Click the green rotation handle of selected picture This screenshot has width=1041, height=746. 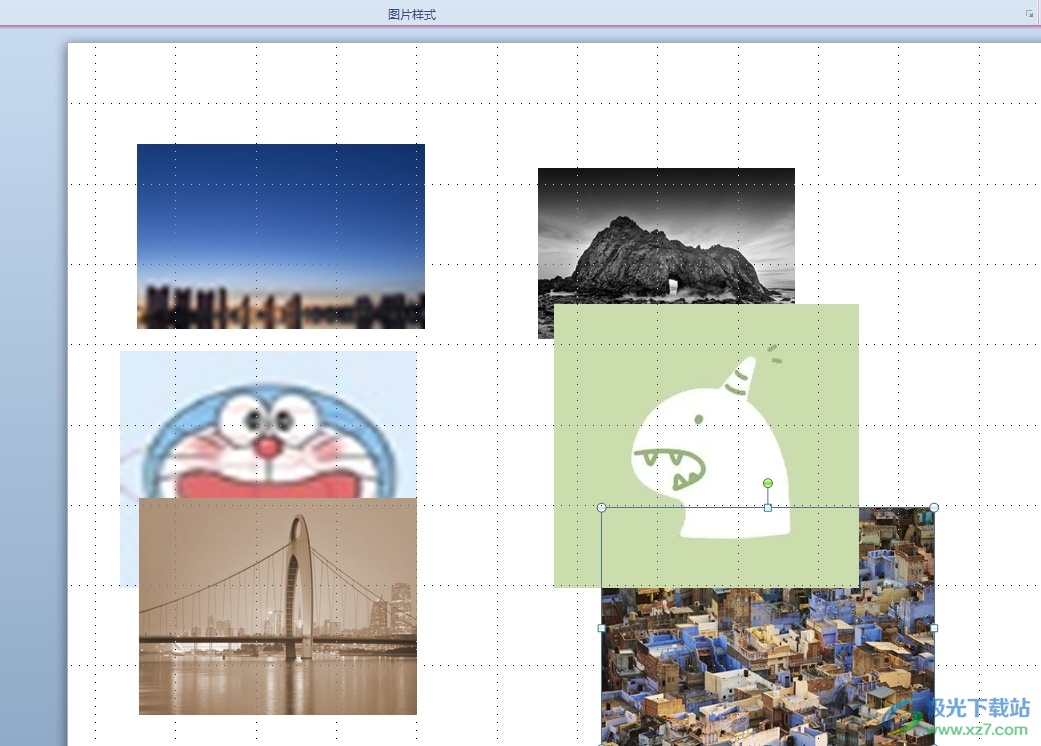point(767,483)
